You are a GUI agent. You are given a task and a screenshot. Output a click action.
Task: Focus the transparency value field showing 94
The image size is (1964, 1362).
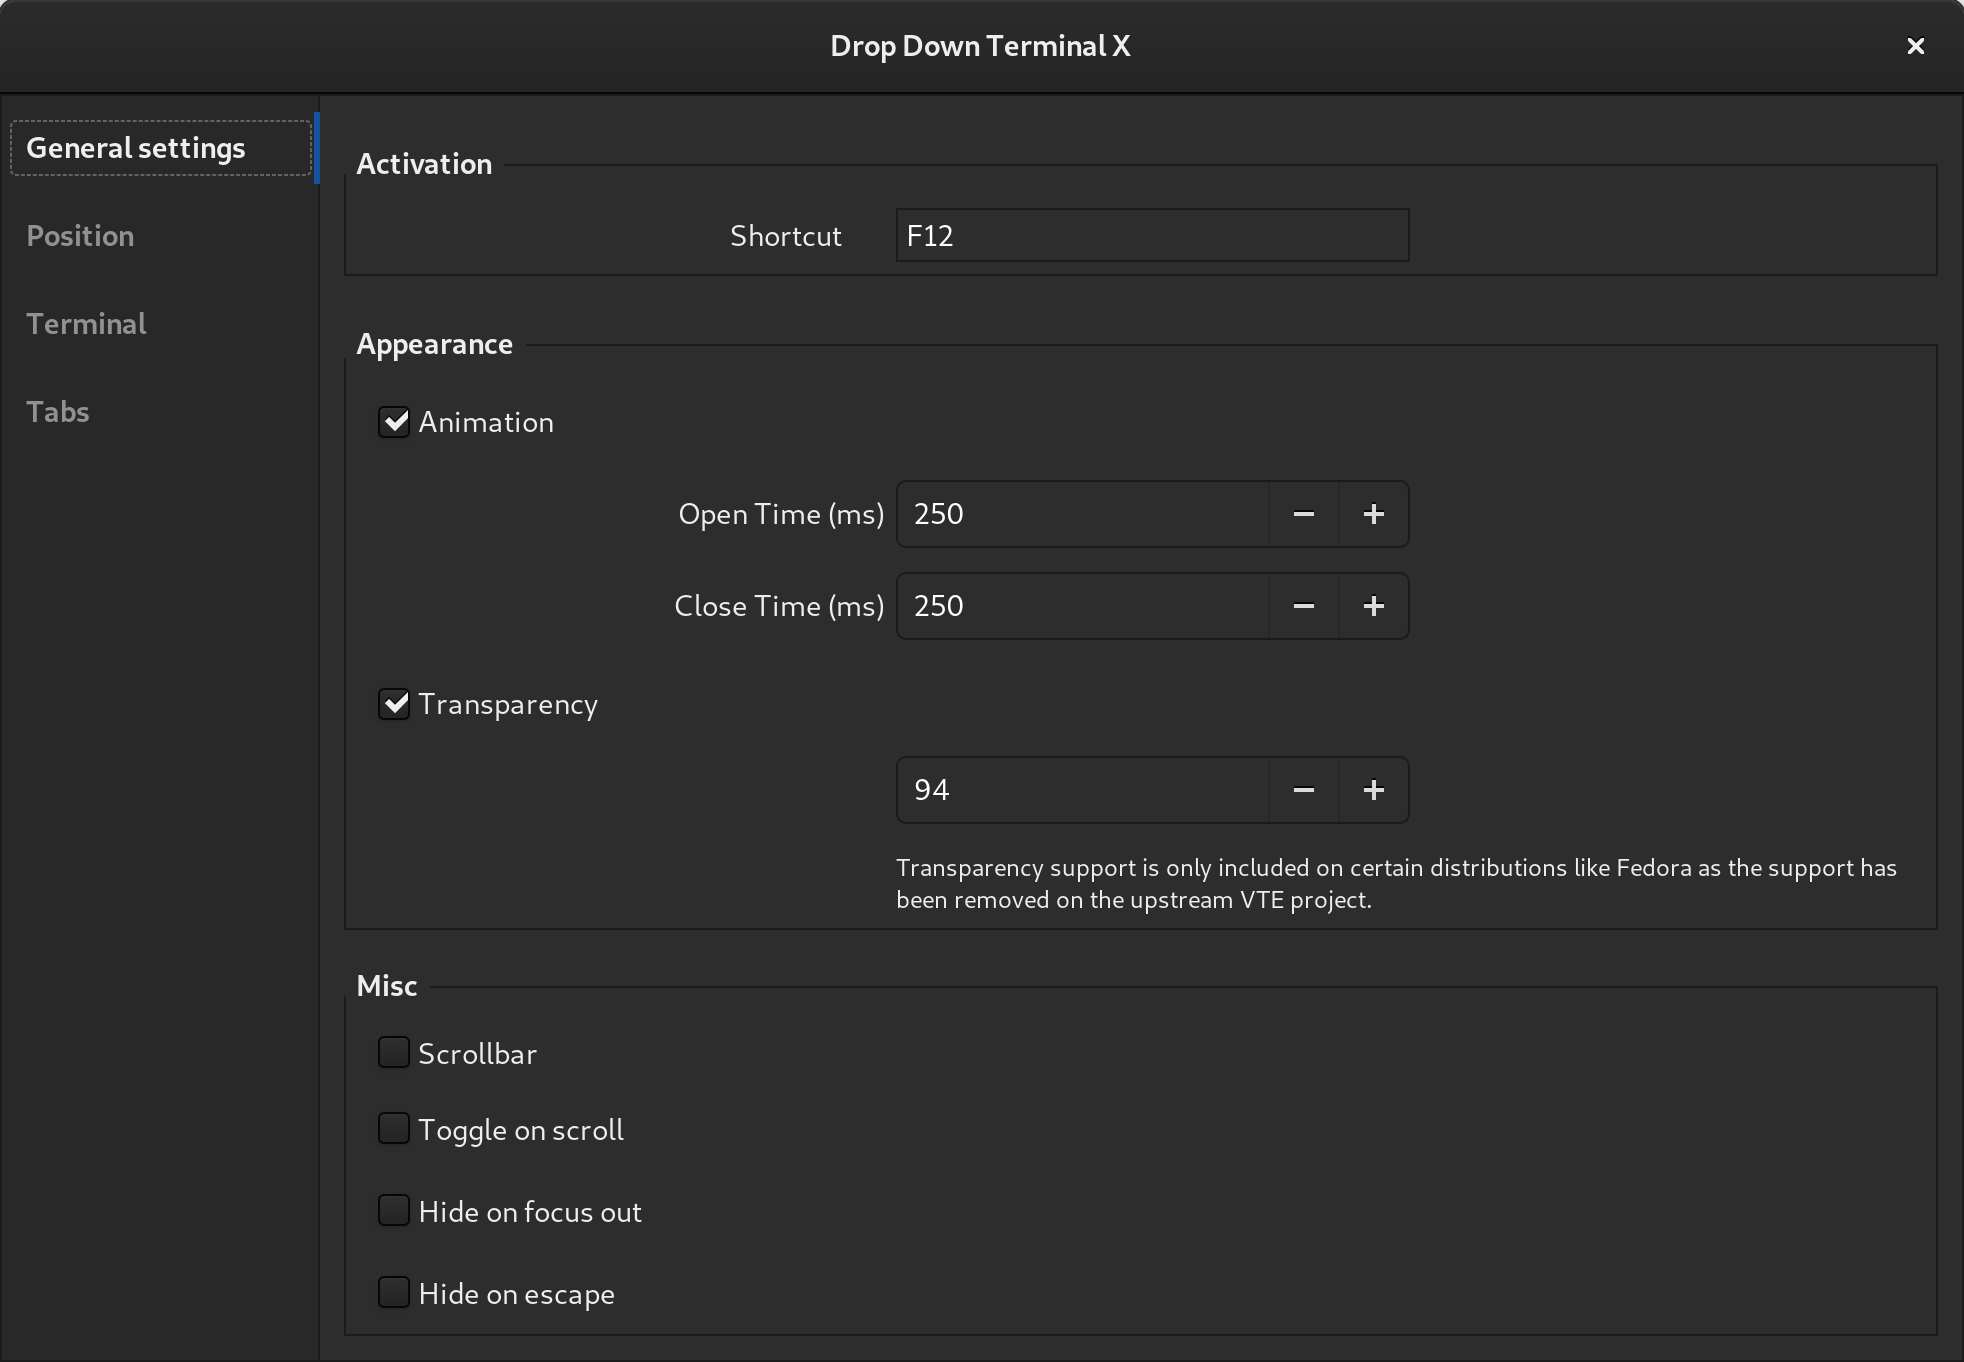[x=1082, y=790]
